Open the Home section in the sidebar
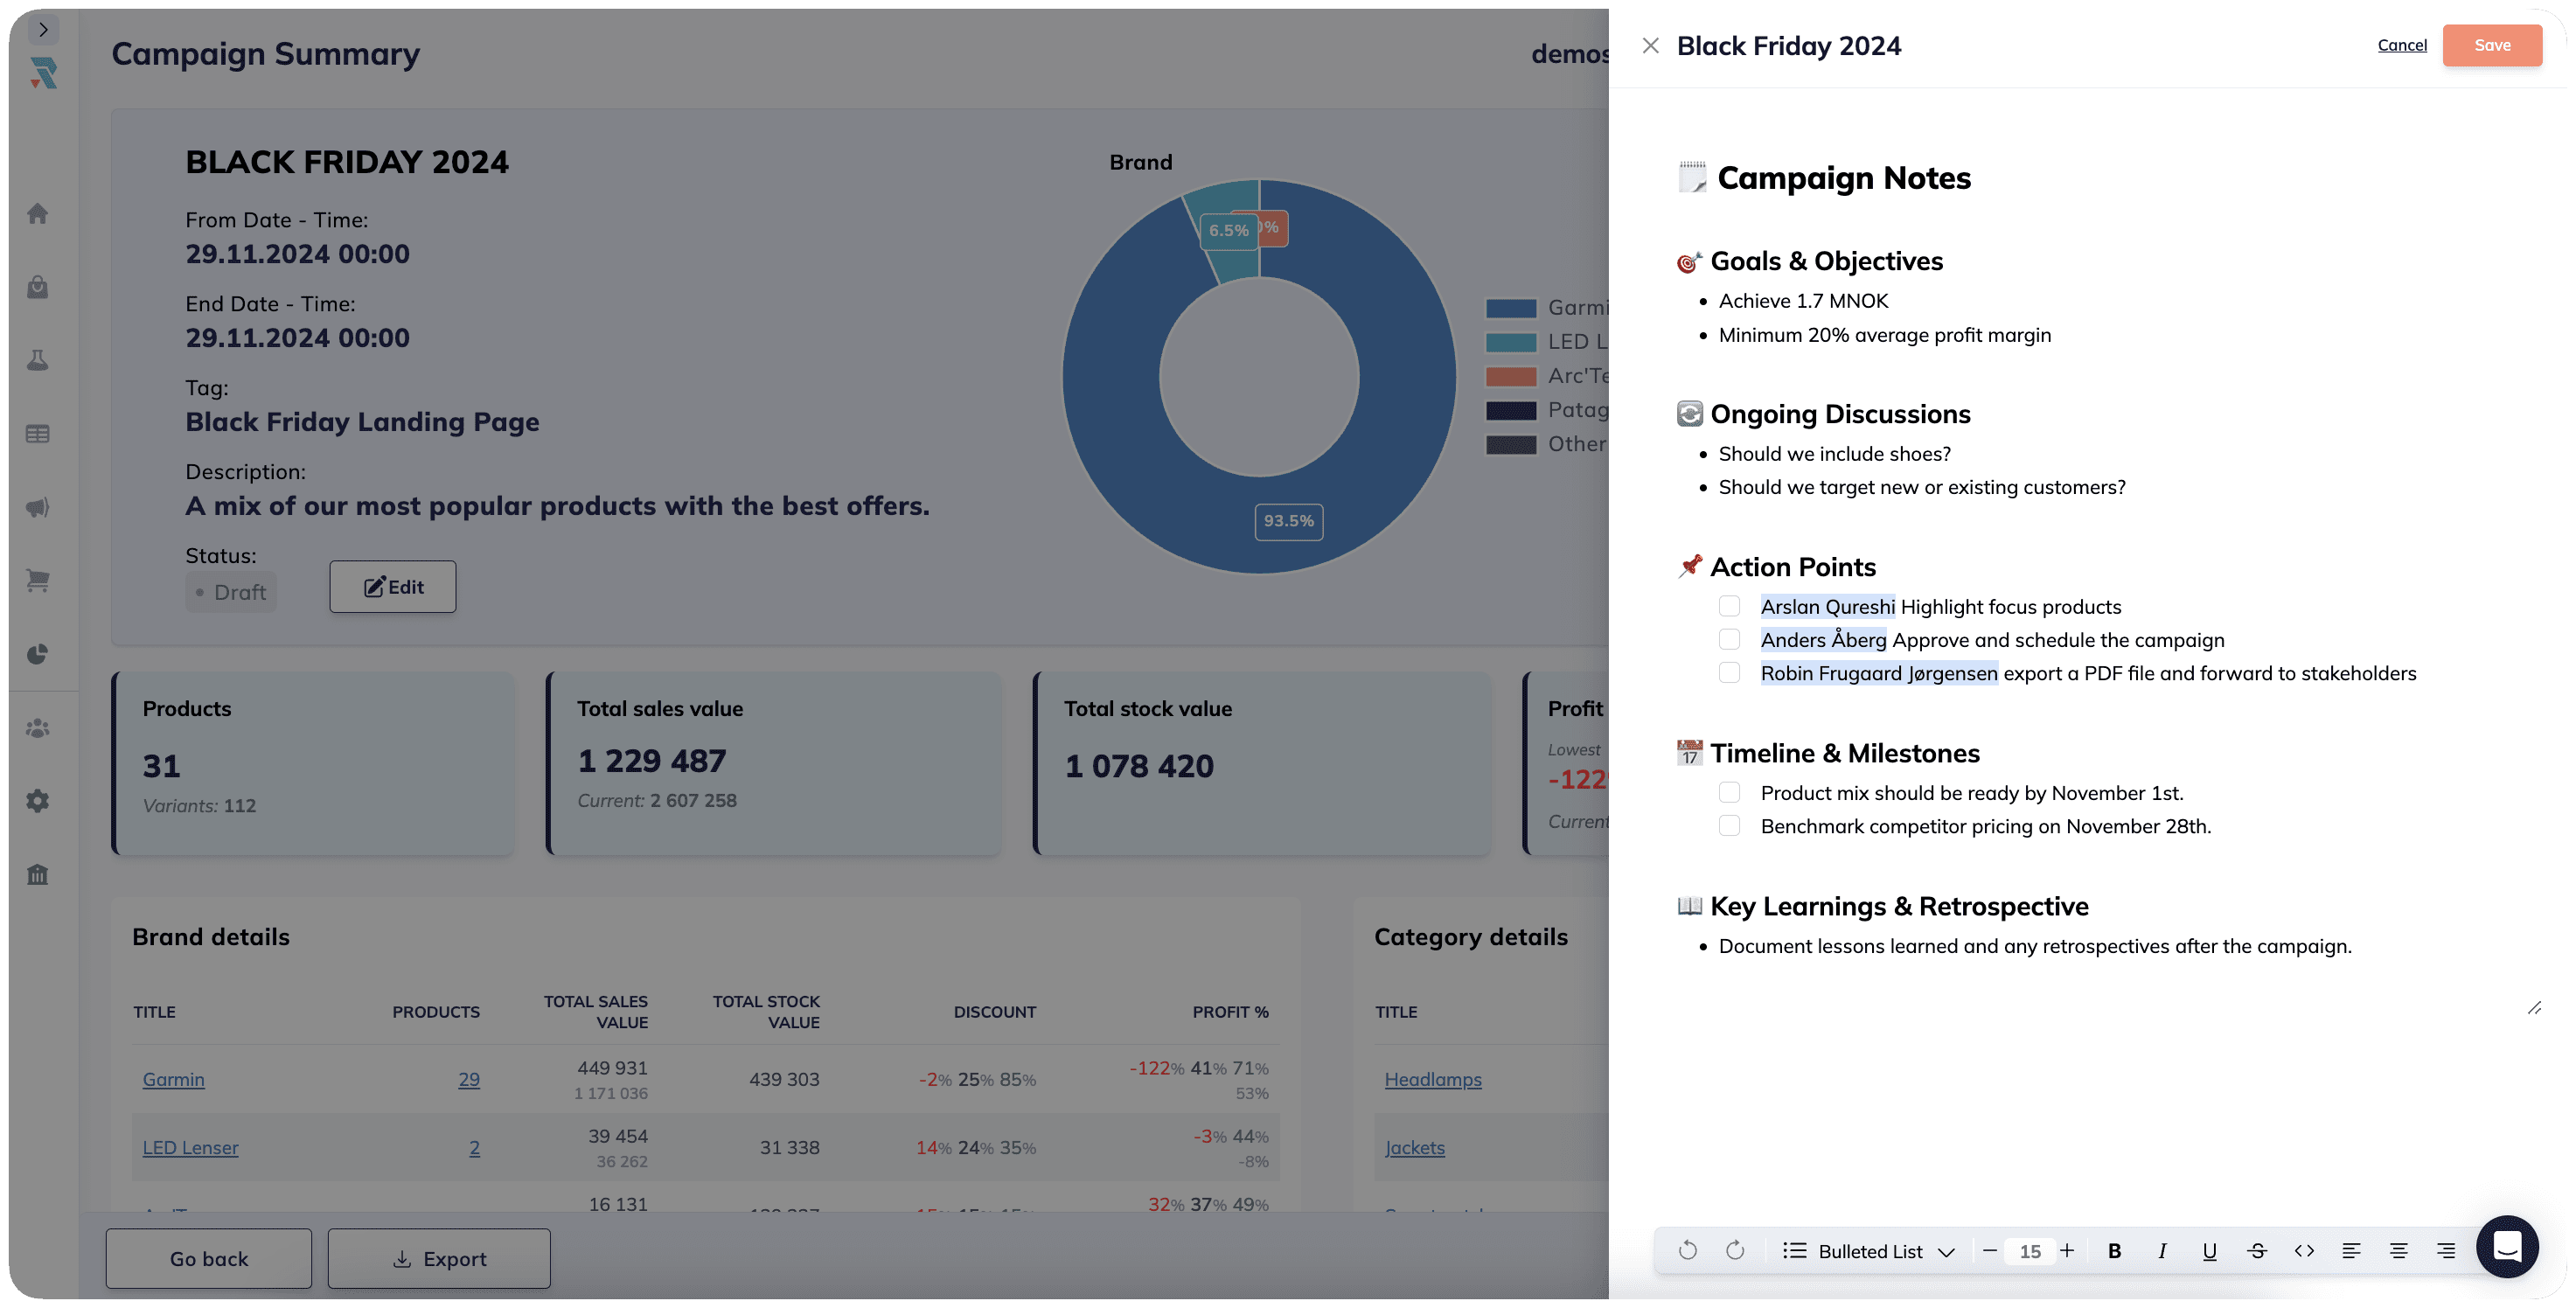This screenshot has height=1308, width=2576. [38, 214]
